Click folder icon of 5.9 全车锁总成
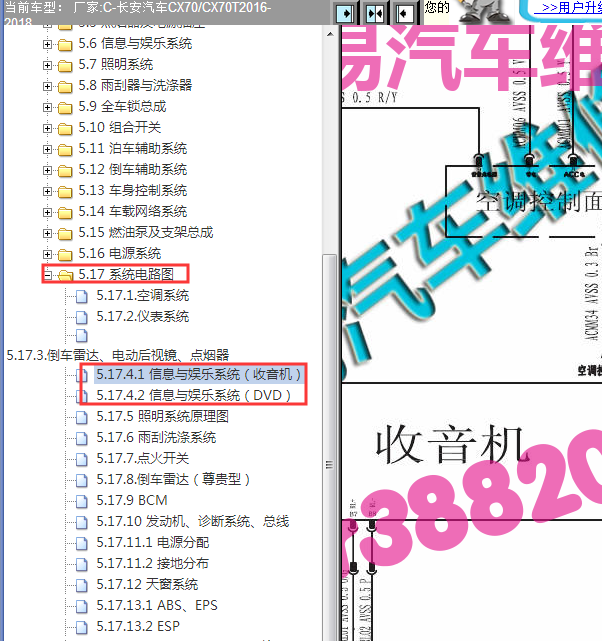 [x=65, y=108]
